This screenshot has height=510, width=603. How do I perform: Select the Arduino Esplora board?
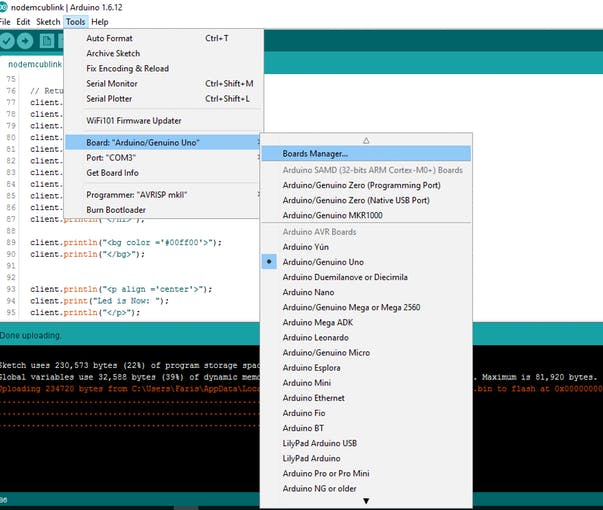[x=366, y=368]
